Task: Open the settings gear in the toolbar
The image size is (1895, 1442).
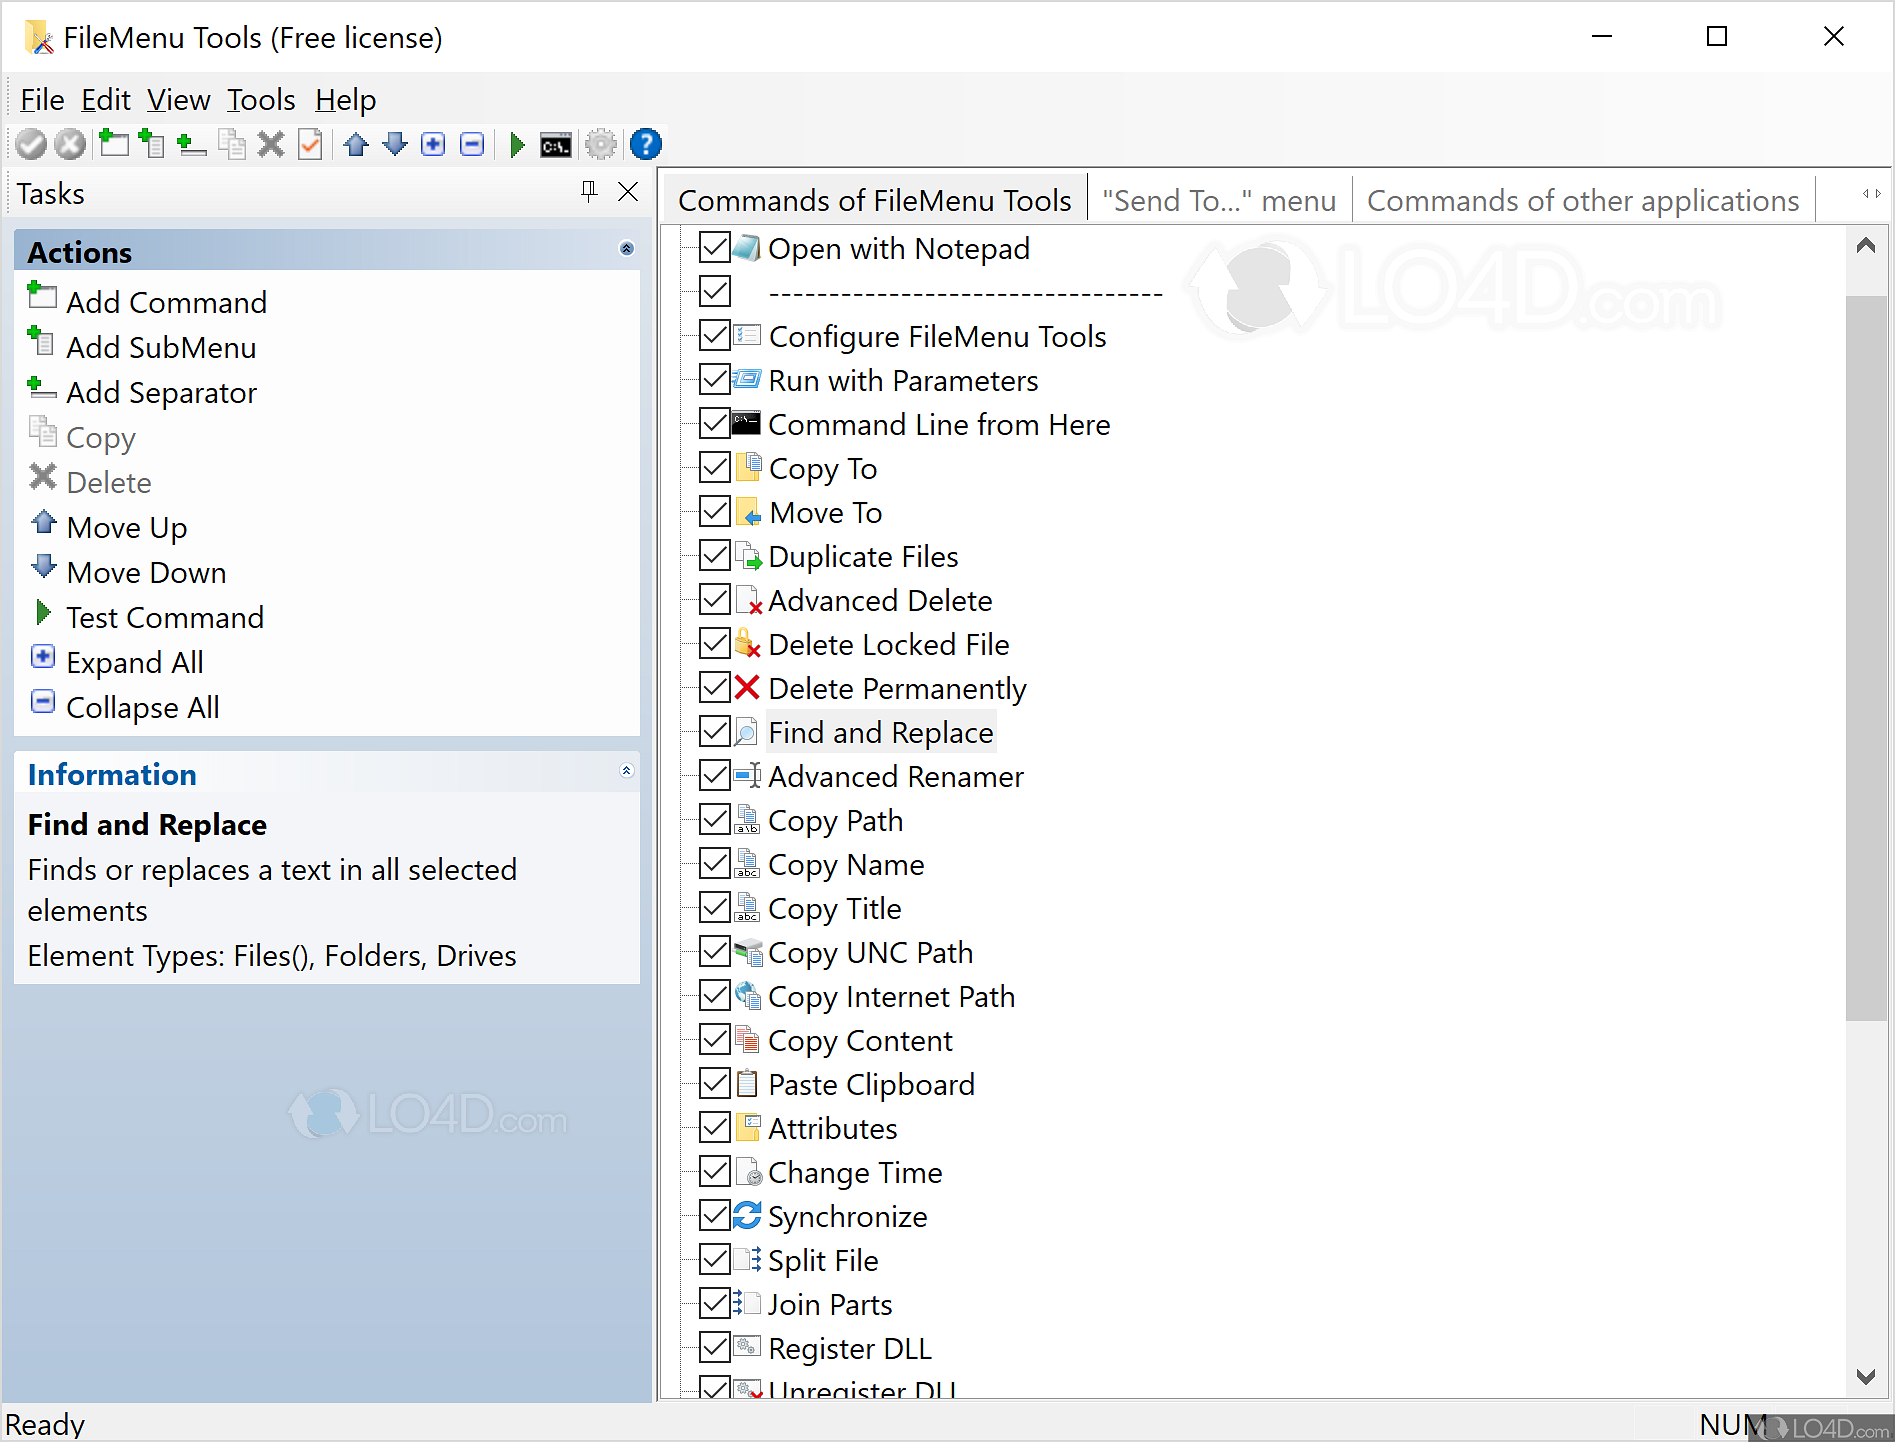Action: [x=601, y=144]
